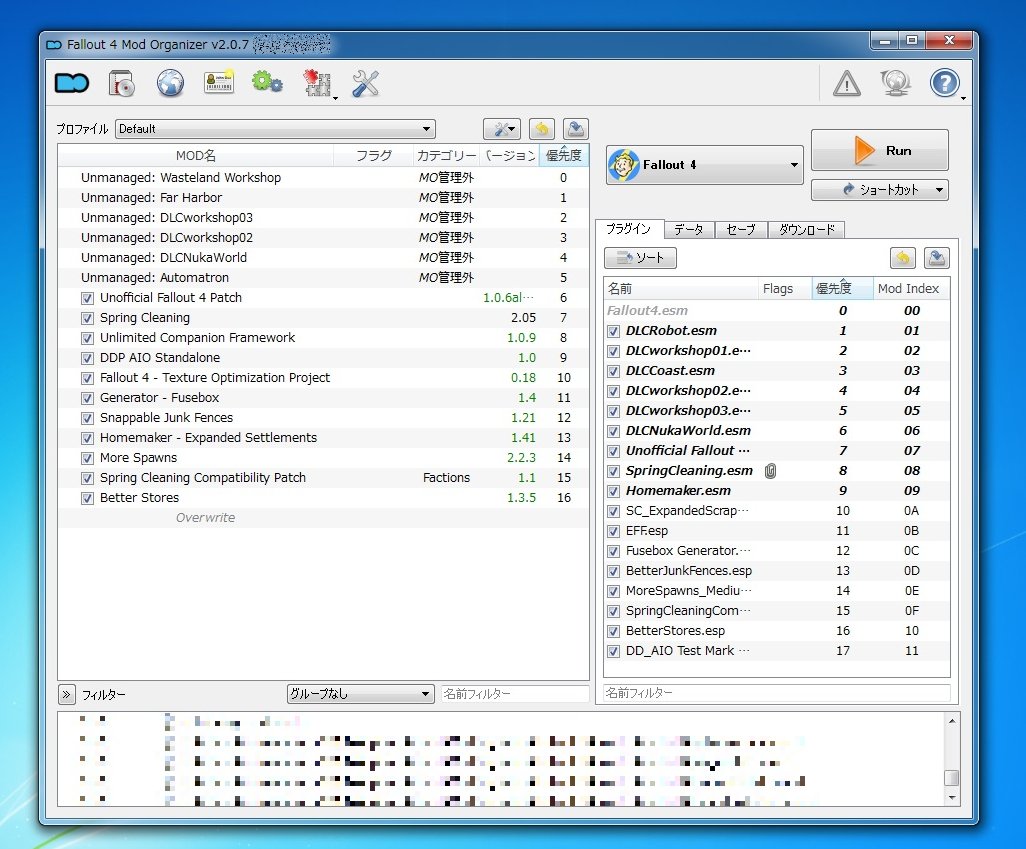
Task: Select the Fallout4.esm plugin row
Action: pos(776,311)
